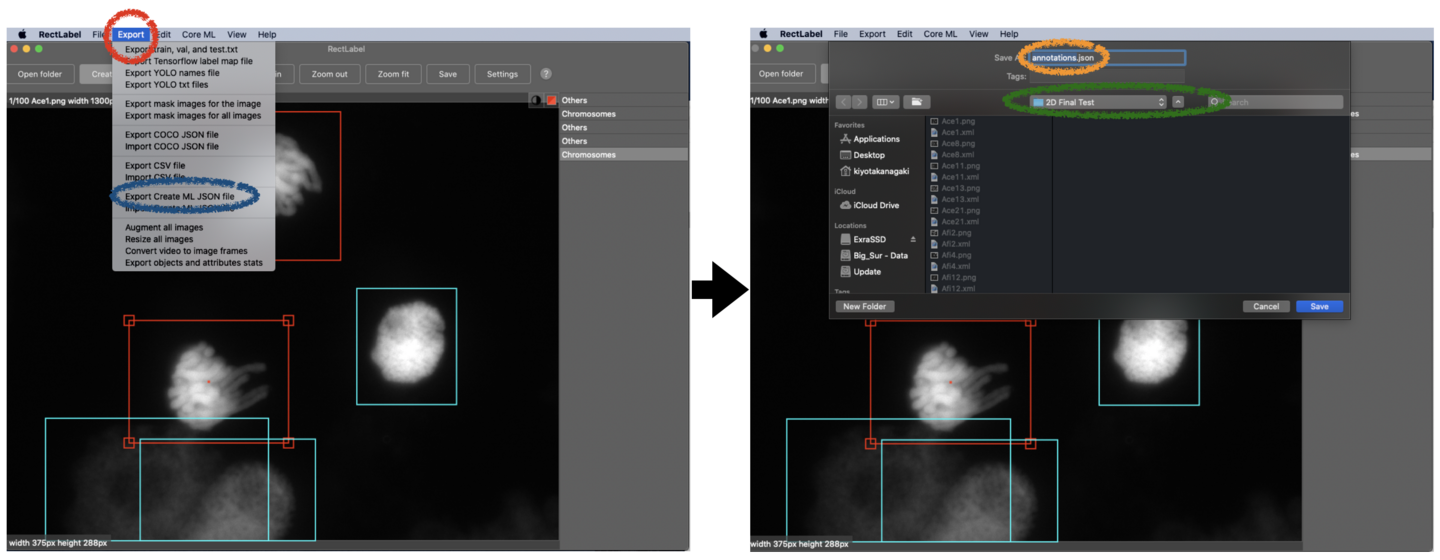Pick Augment all images from Export menu
This screenshot has height=560, width=1440.
pyautogui.click(x=164, y=227)
